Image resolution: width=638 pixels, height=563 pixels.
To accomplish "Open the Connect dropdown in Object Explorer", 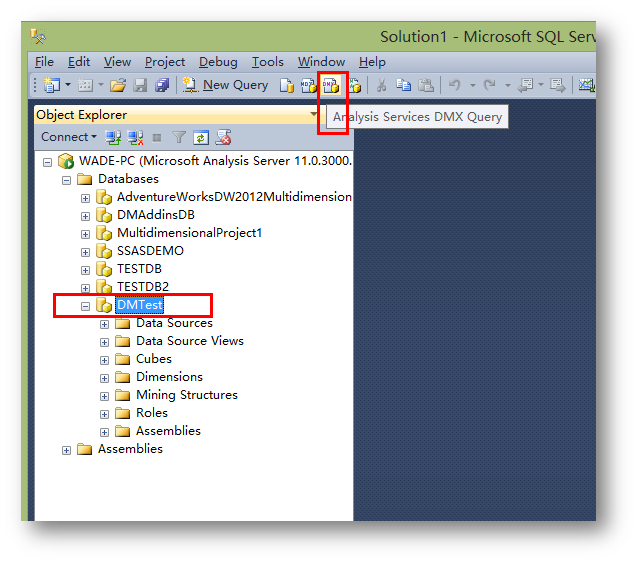I will click(x=69, y=137).
